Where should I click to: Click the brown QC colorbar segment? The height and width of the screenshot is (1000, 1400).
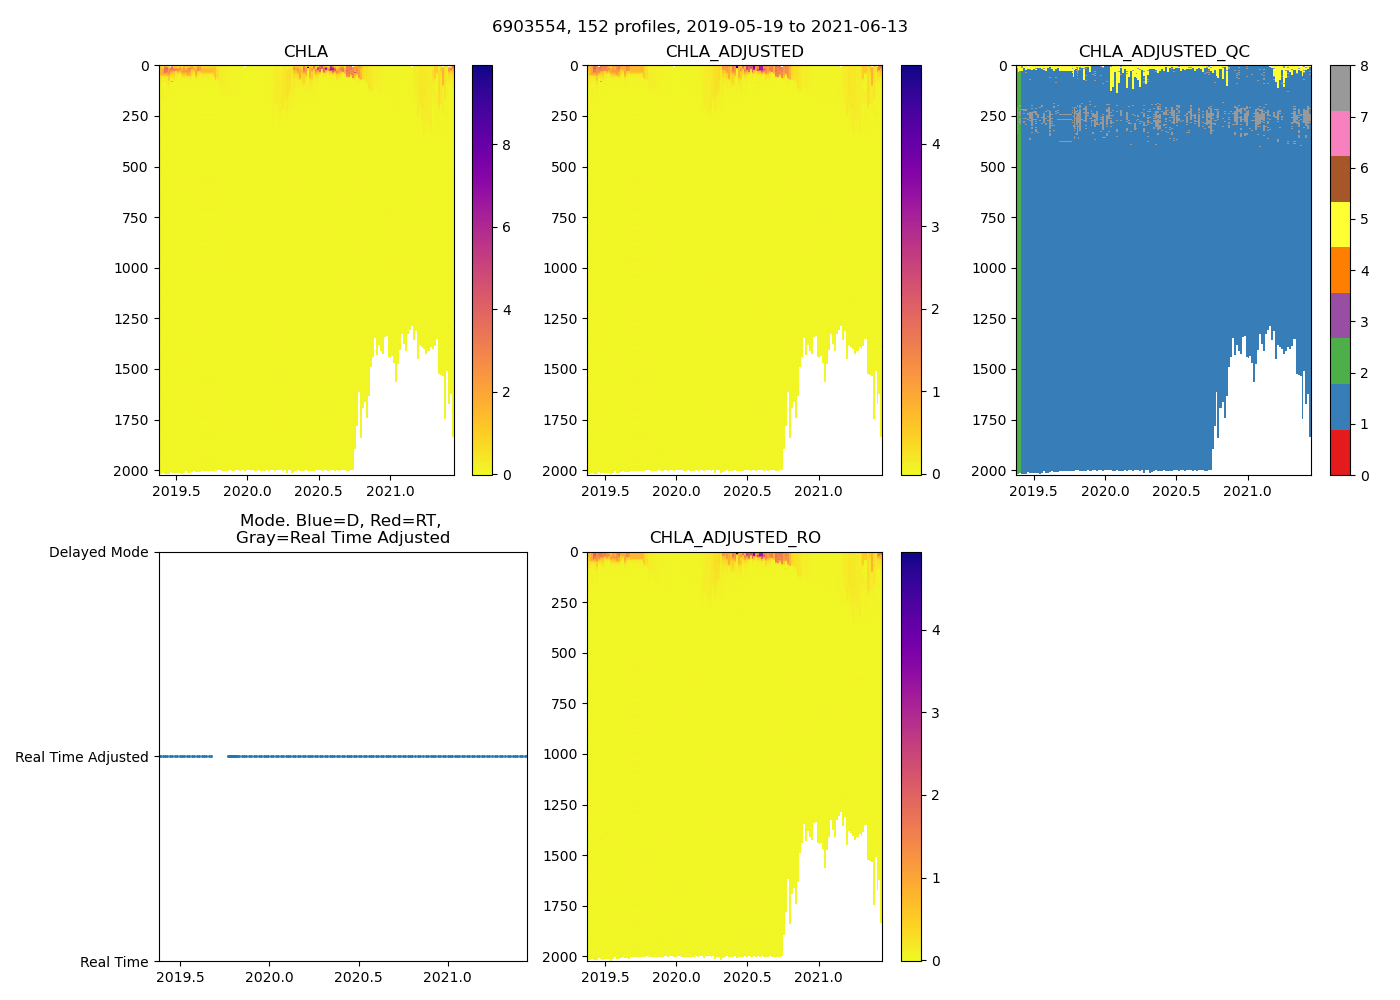coord(1340,179)
